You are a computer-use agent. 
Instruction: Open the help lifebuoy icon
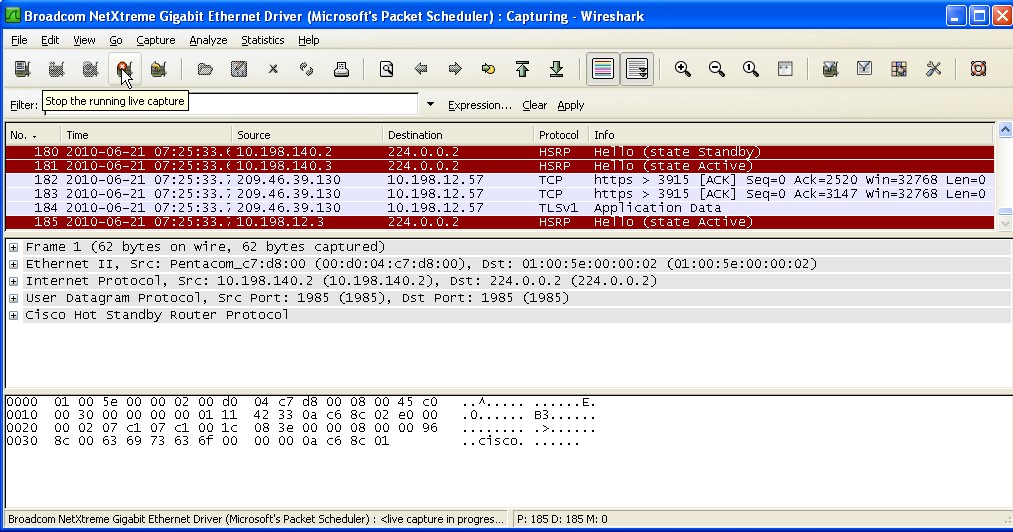tap(978, 69)
